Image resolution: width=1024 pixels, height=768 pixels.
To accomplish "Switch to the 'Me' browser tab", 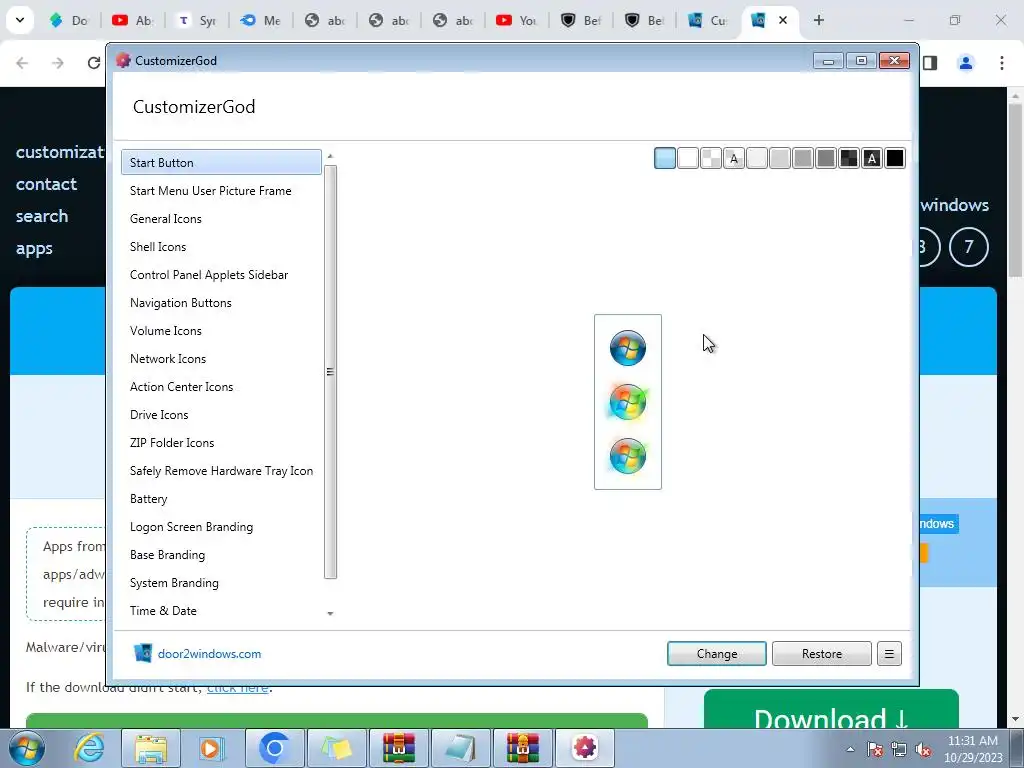I will pos(261,20).
